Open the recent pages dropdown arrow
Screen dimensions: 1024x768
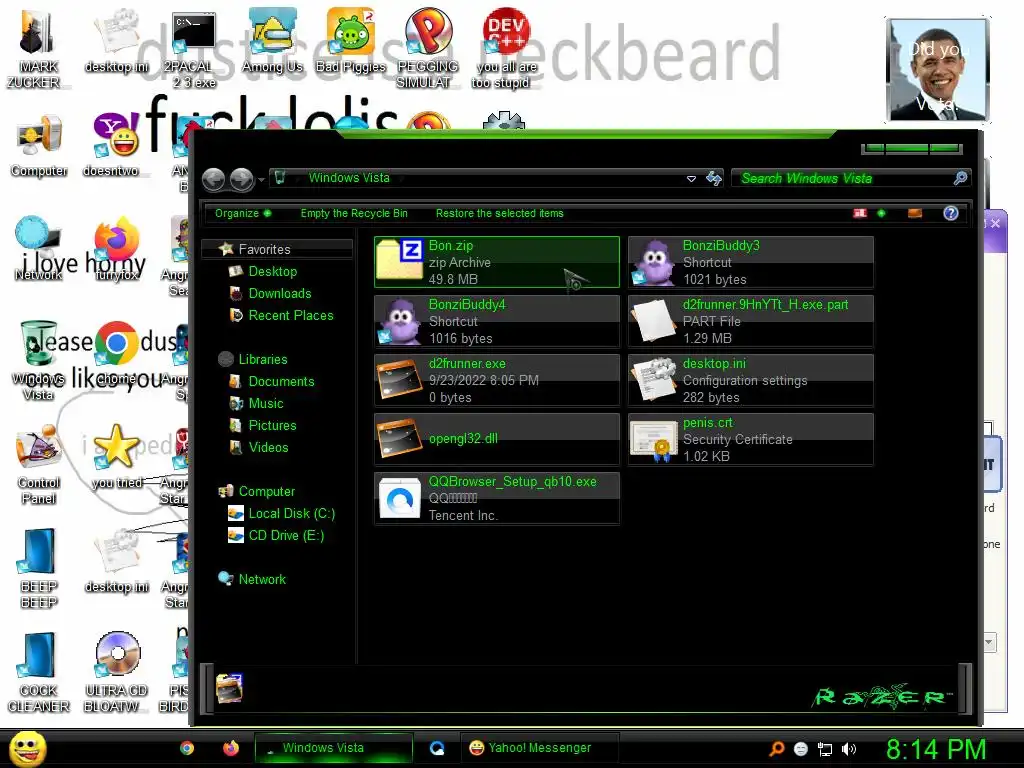261,179
